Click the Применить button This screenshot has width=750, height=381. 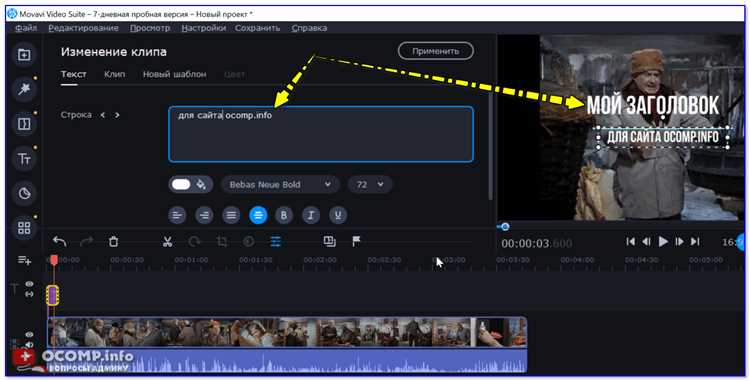(436, 51)
